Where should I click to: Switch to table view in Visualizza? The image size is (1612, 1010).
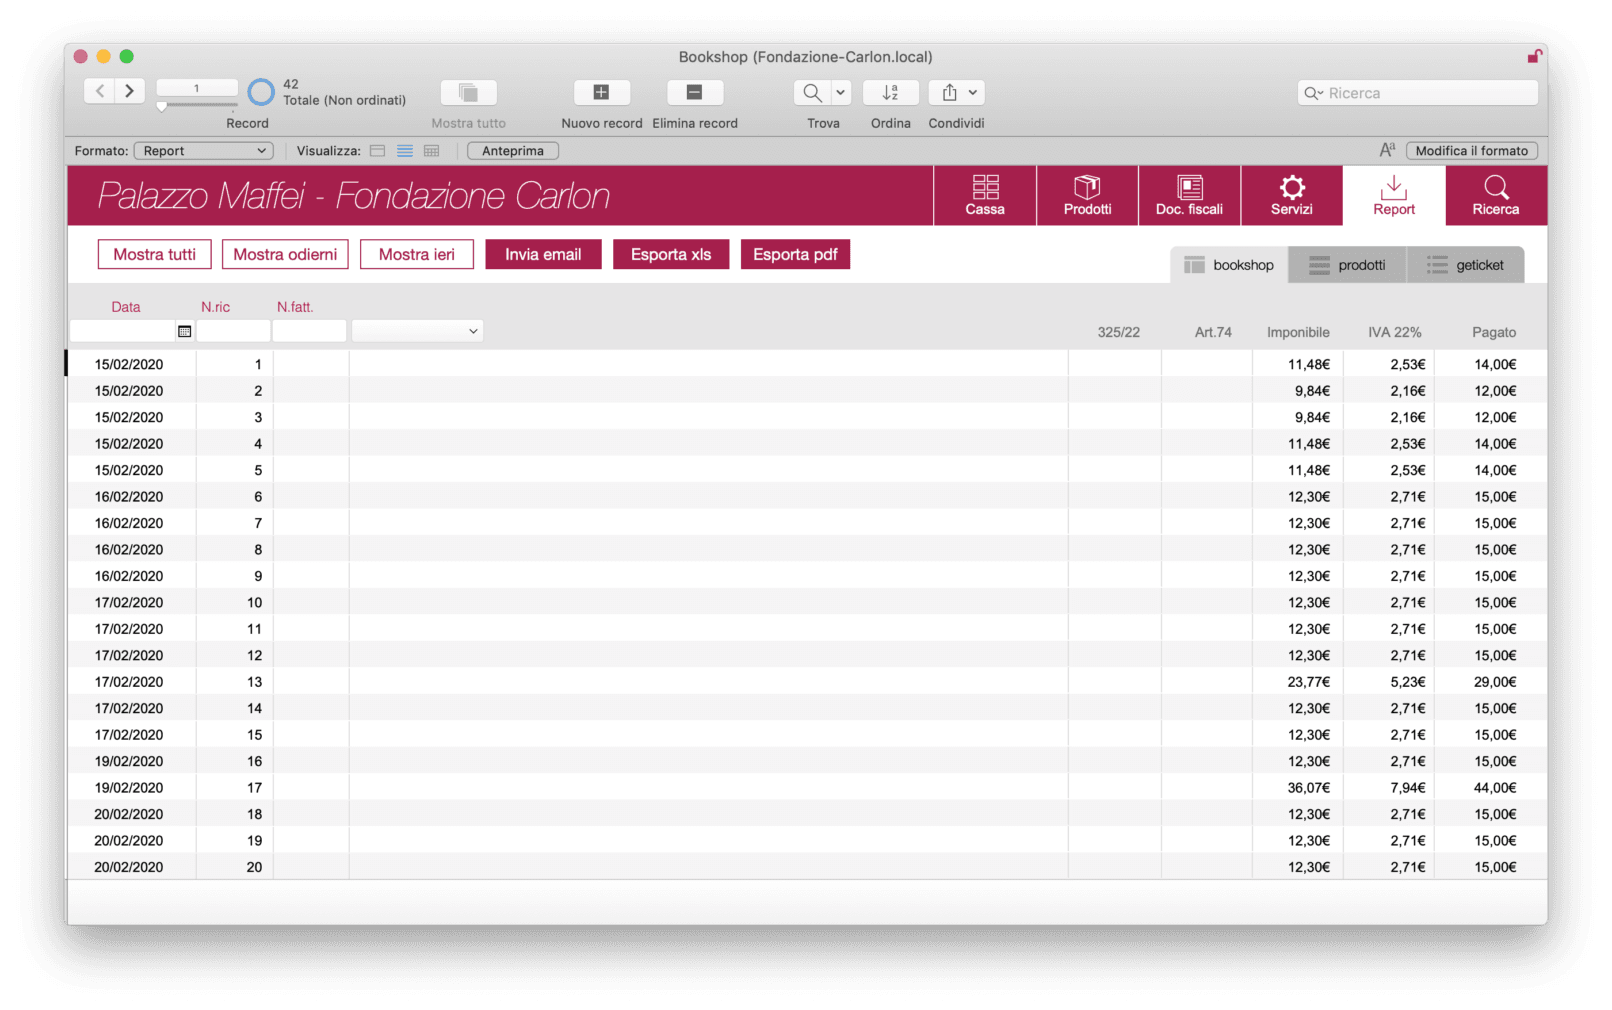point(432,151)
